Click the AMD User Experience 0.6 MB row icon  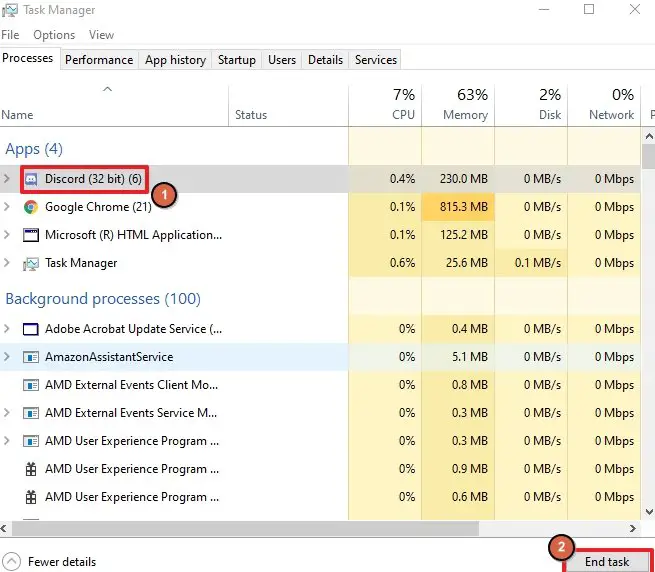tap(31, 497)
